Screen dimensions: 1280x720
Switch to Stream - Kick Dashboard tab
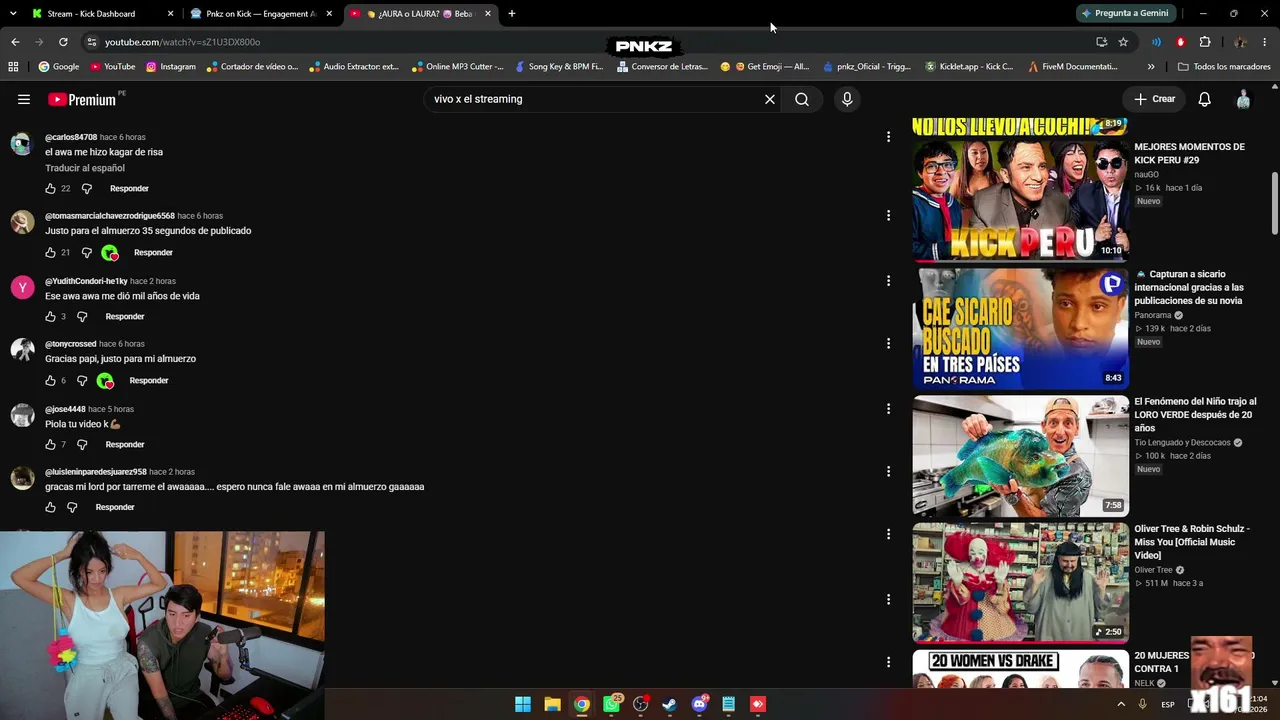[91, 14]
